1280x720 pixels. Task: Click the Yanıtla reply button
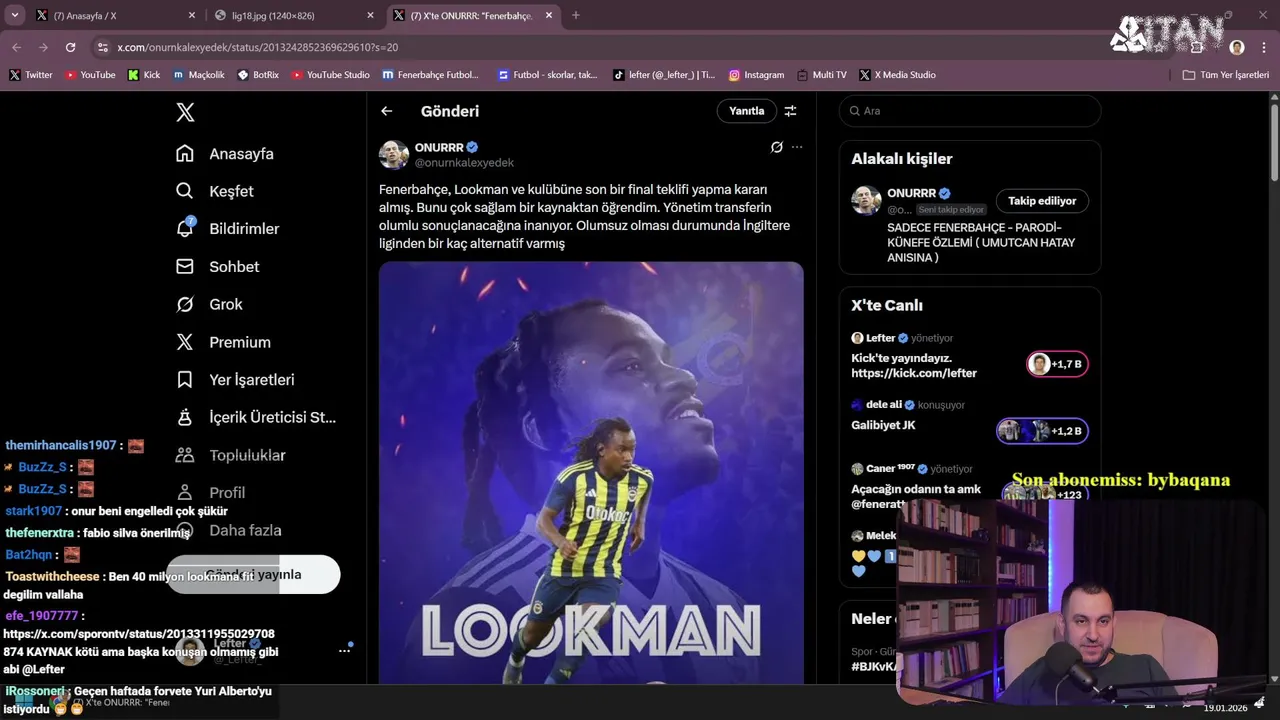click(746, 111)
